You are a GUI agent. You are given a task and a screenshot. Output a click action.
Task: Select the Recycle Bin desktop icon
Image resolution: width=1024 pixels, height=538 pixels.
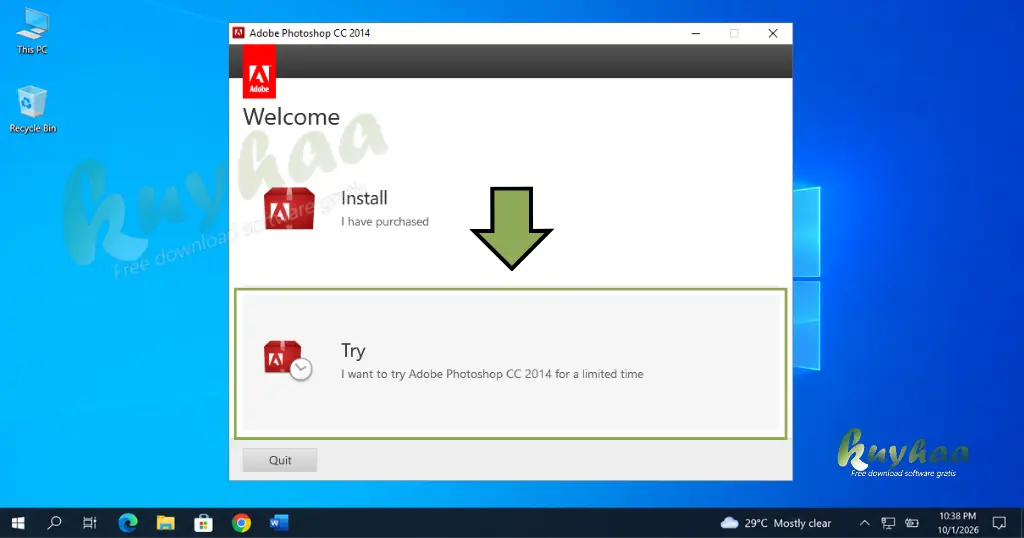pos(32,110)
